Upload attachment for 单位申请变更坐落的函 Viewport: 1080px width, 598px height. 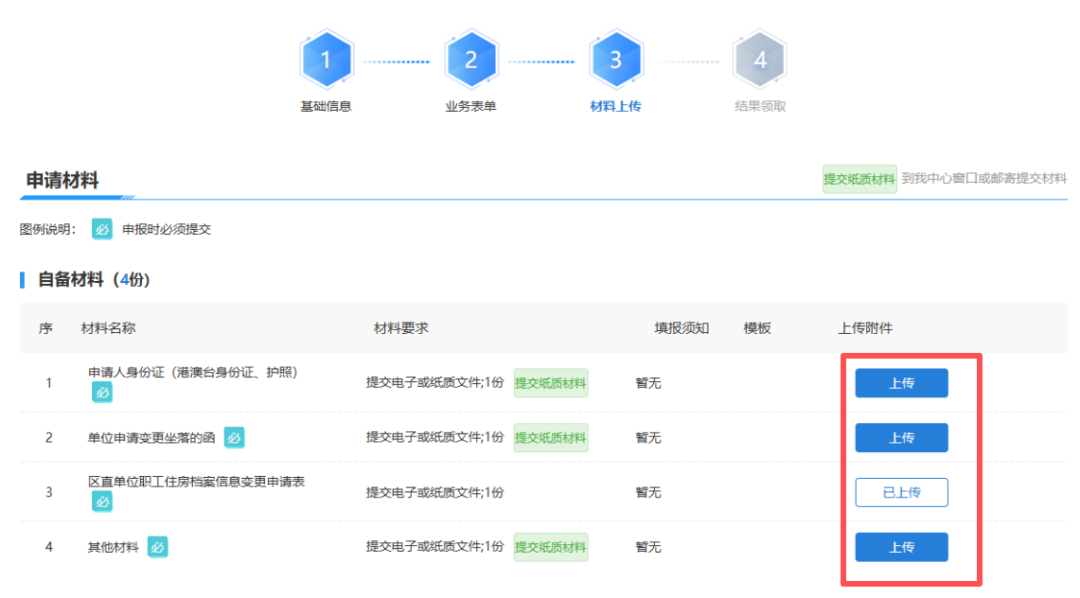coord(901,438)
